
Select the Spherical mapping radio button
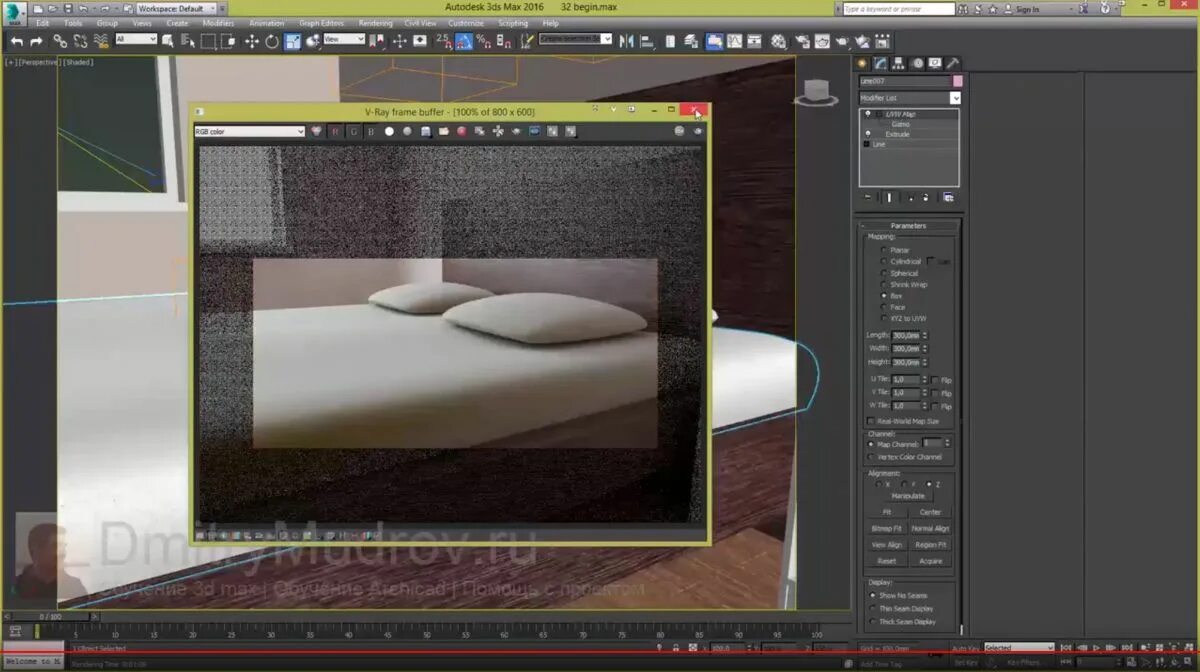(882, 273)
